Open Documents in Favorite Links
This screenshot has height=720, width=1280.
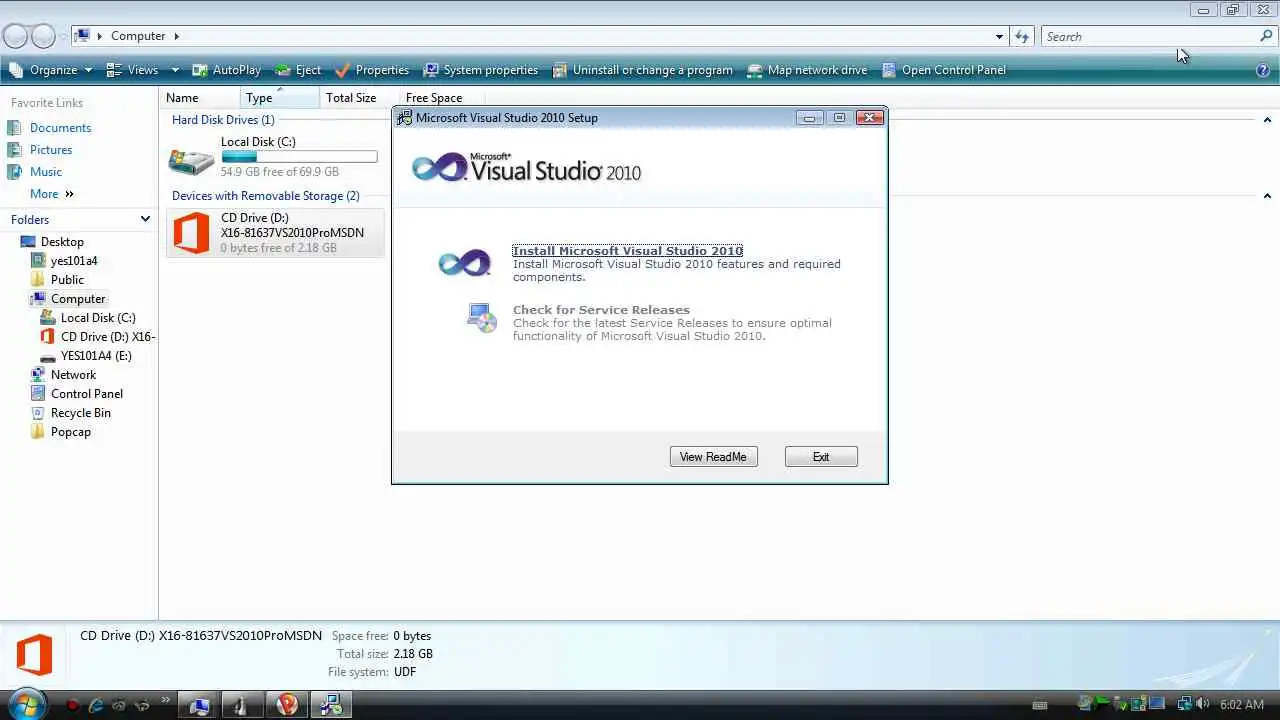60,128
